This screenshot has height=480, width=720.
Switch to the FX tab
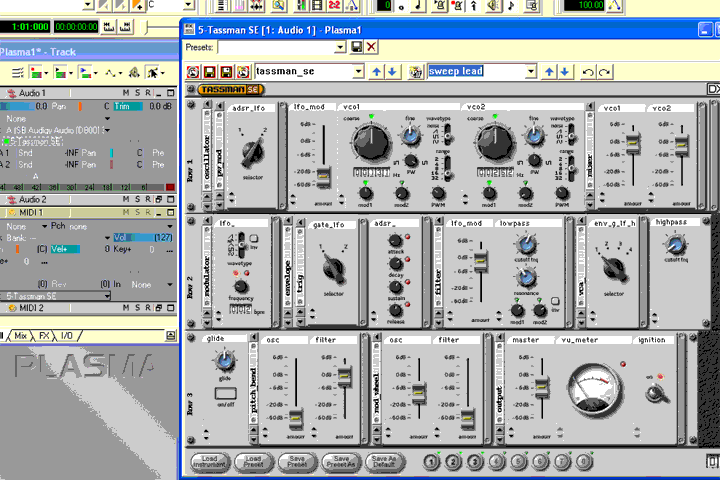click(x=44, y=336)
